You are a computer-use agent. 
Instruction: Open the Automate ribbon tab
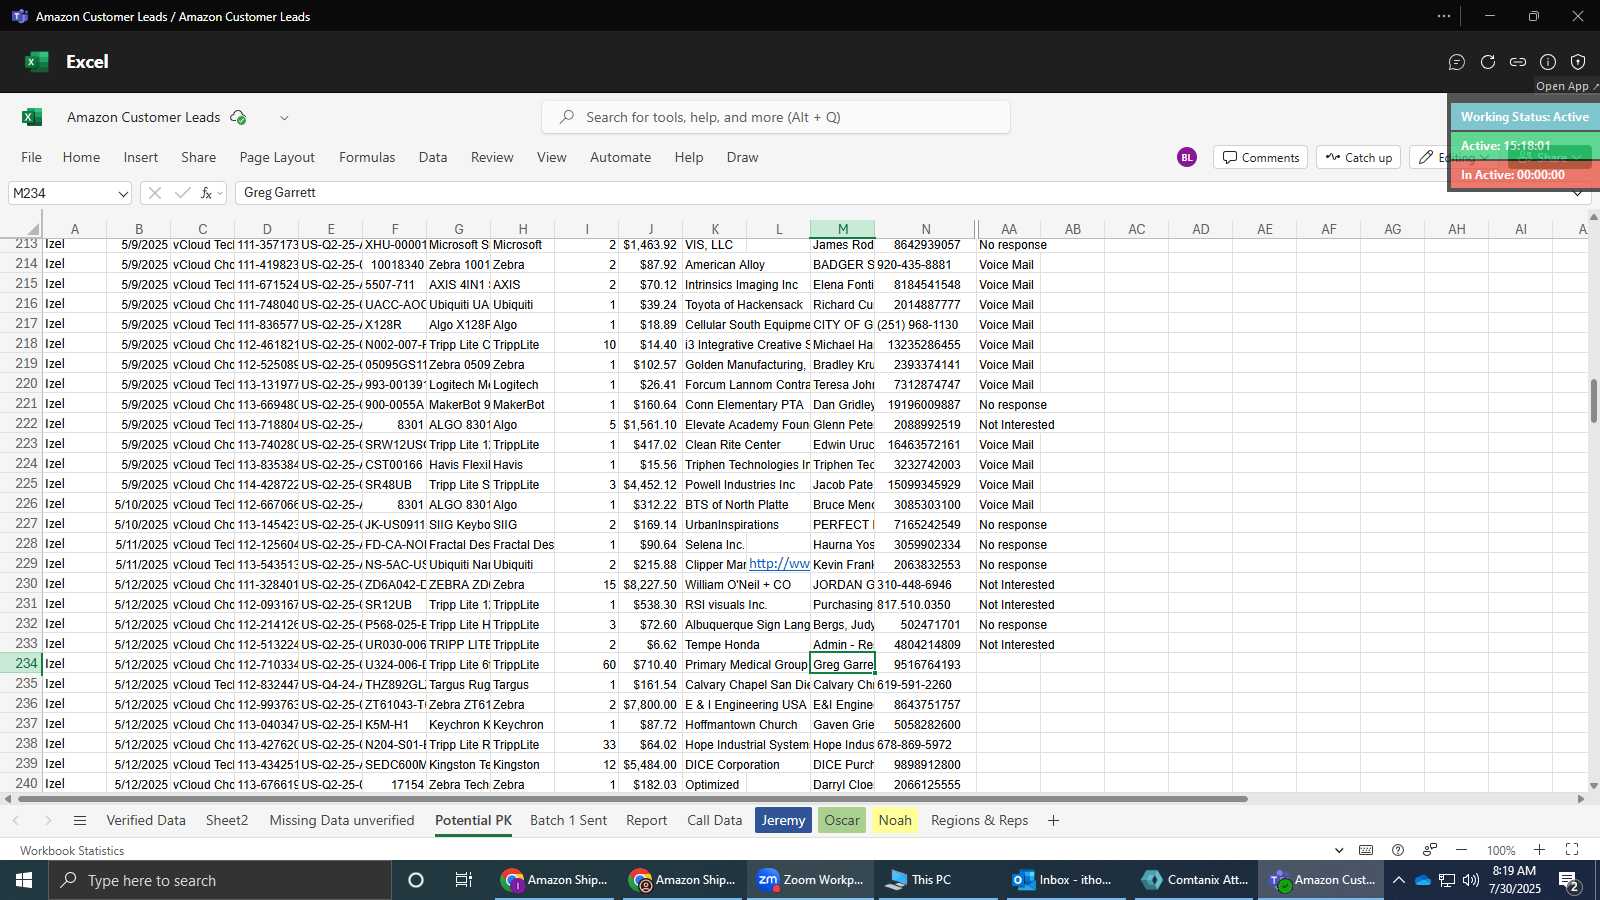pyautogui.click(x=620, y=157)
